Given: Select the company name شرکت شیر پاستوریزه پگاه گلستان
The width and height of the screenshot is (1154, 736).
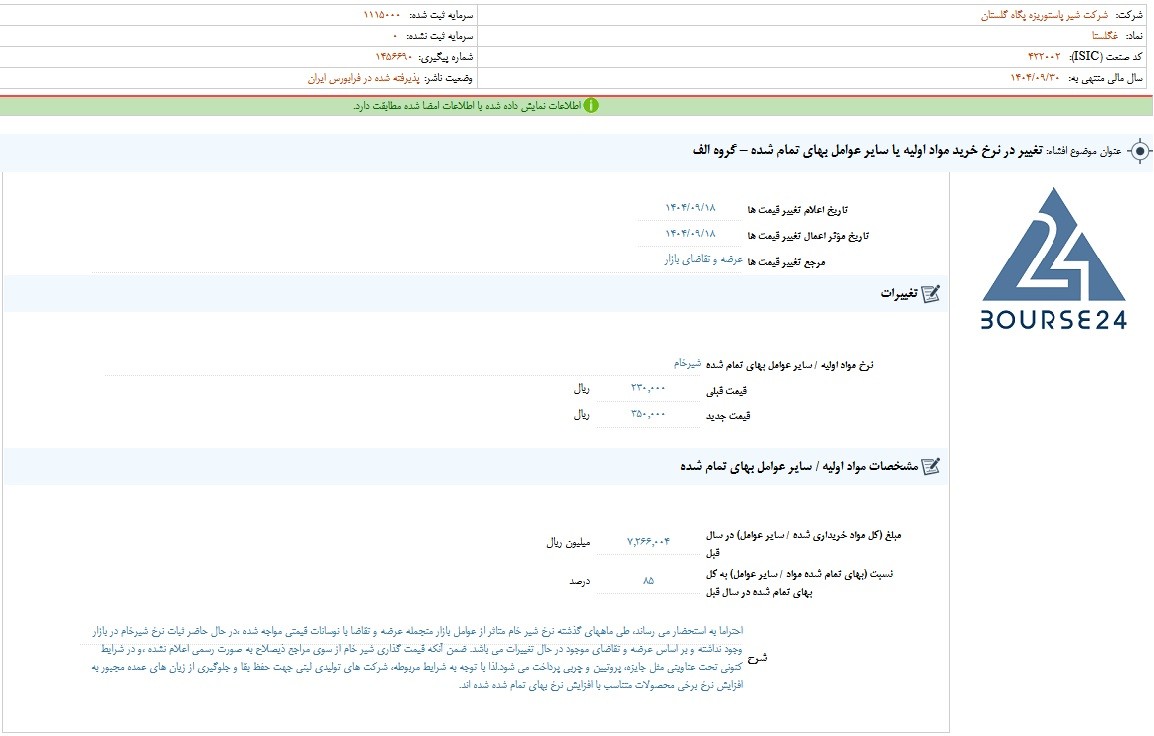Looking at the screenshot, I should 1044,15.
